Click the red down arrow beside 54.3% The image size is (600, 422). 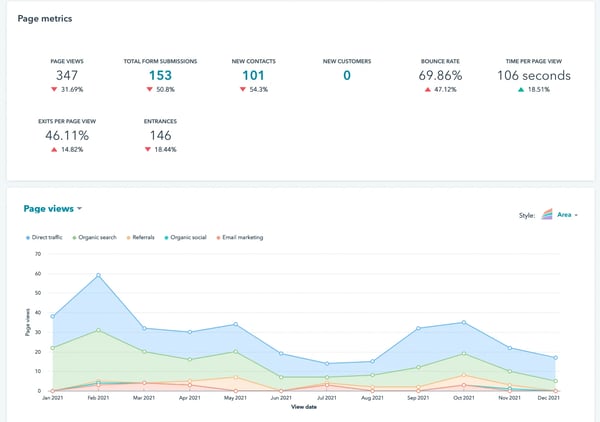point(243,89)
